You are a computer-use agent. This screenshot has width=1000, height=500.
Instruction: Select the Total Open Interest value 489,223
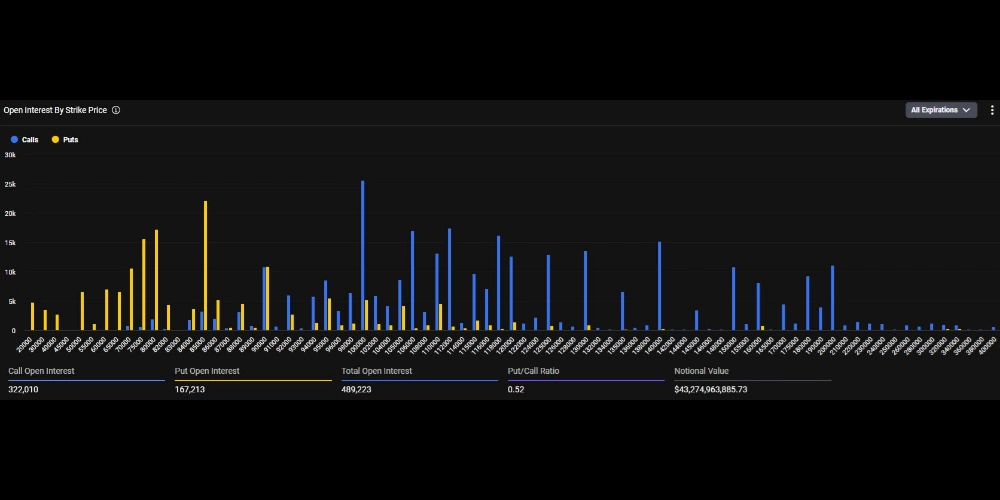359,388
